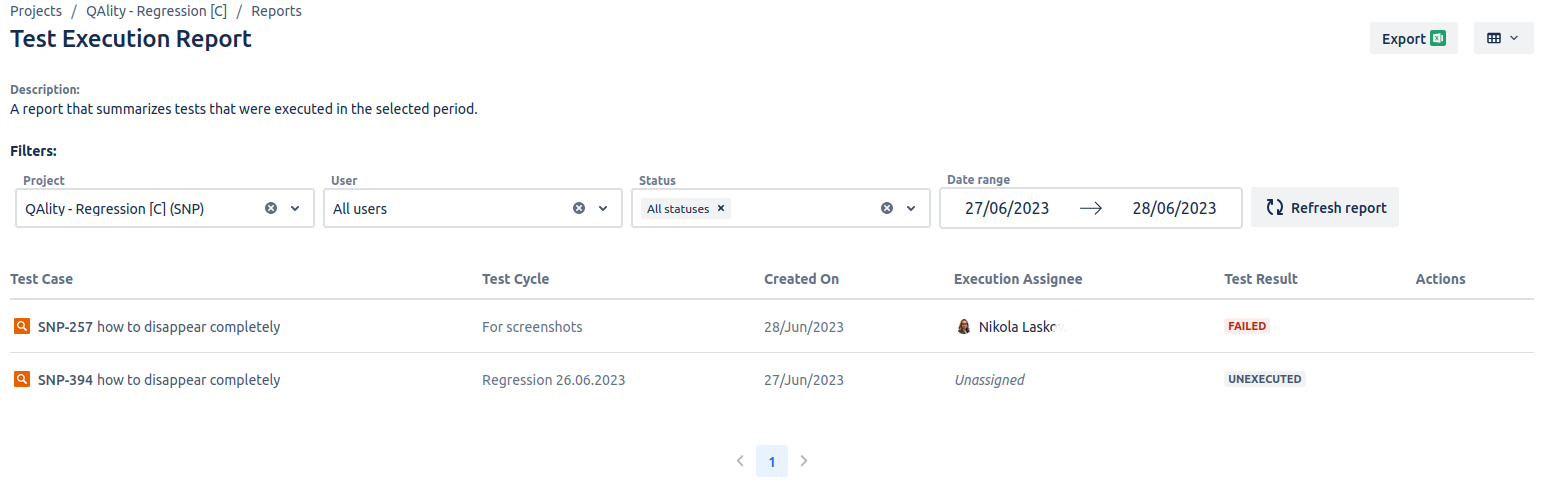Image resolution: width=1545 pixels, height=486 pixels.
Task: Click Nikola's assignee avatar
Action: coord(964,326)
